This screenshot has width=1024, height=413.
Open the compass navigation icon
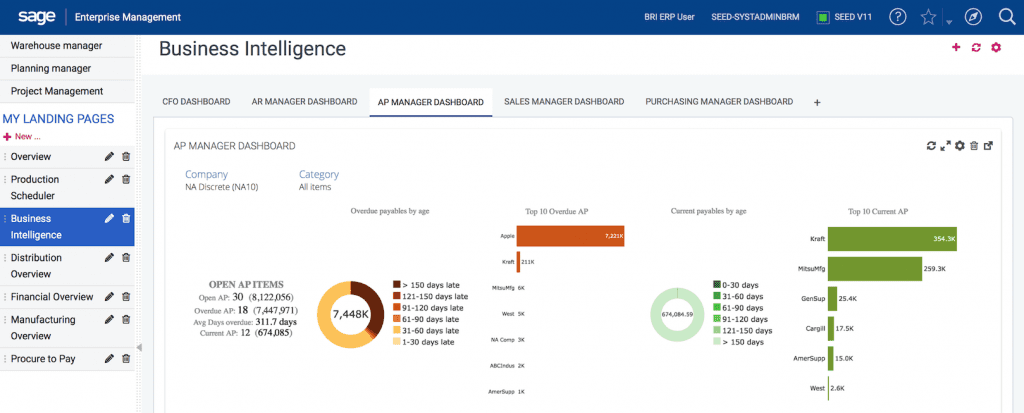point(973,17)
